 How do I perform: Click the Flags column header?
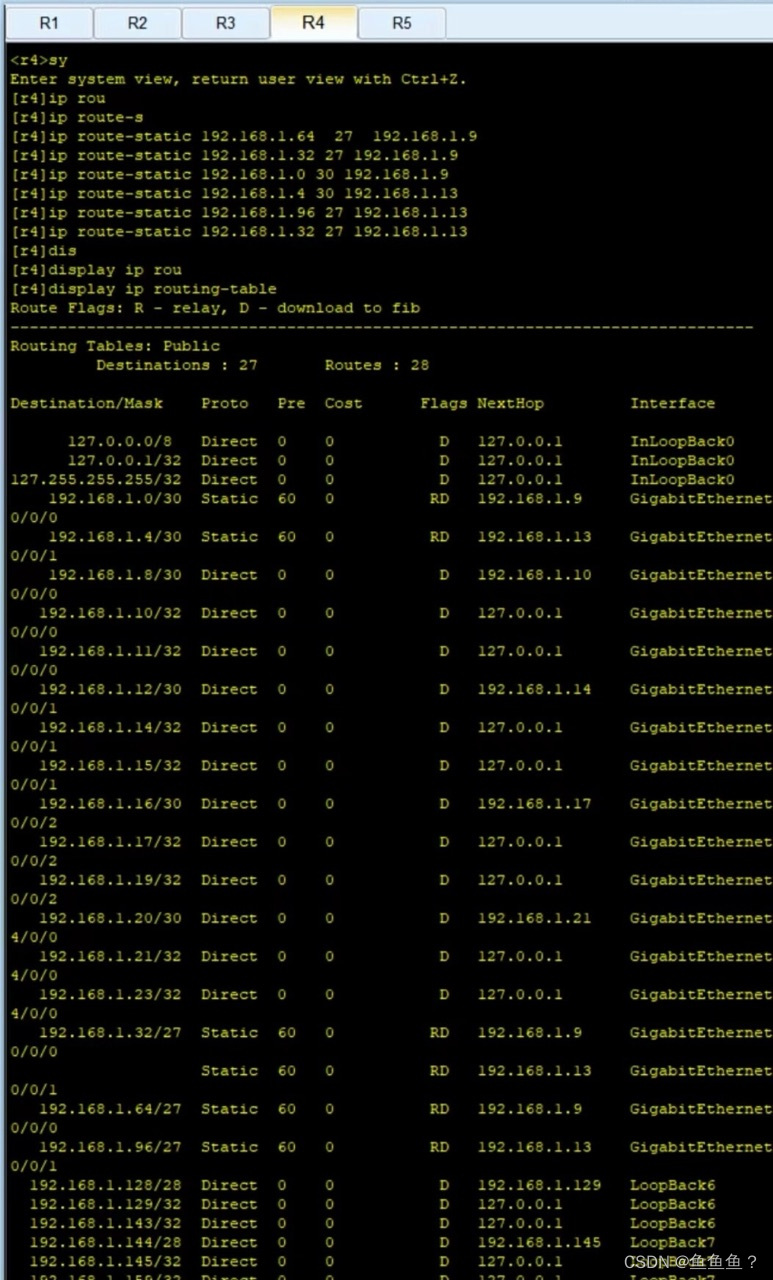(443, 404)
